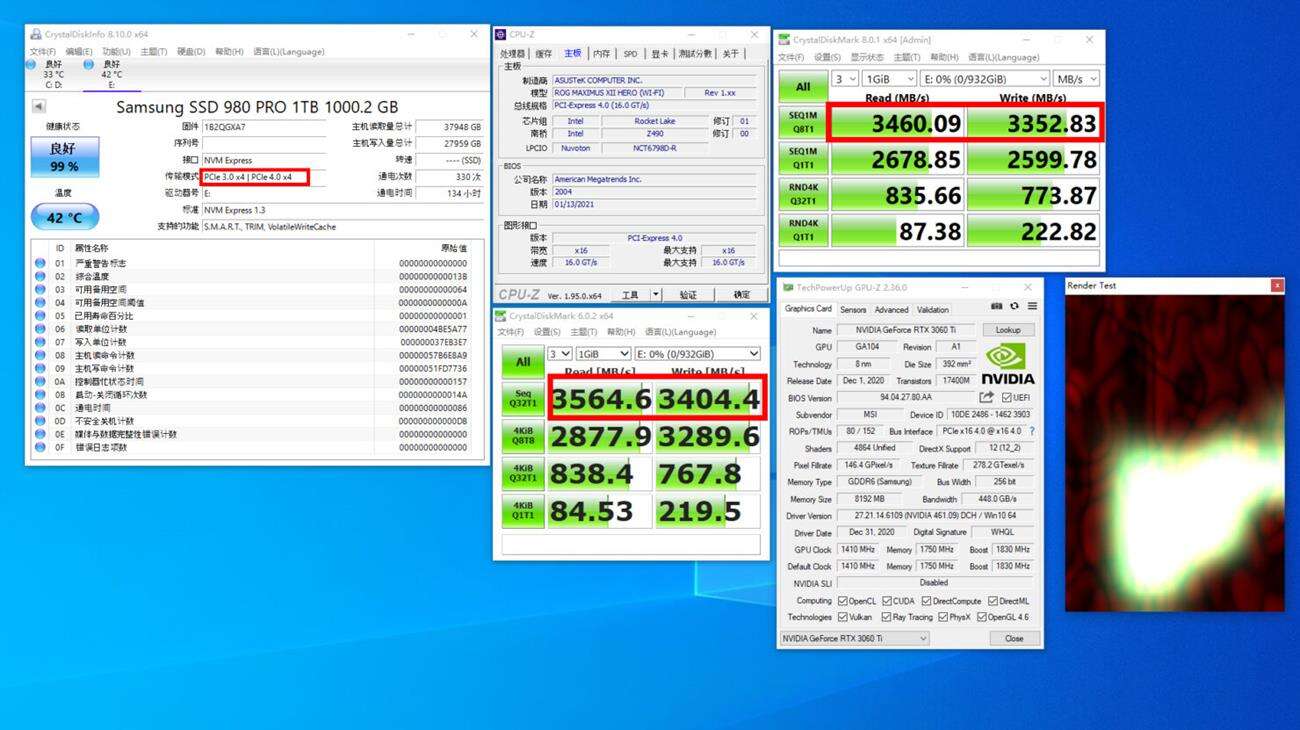The image size is (1300, 730).
Task: Click CrystalDiskInfo previous disk arrow
Action: [39, 107]
